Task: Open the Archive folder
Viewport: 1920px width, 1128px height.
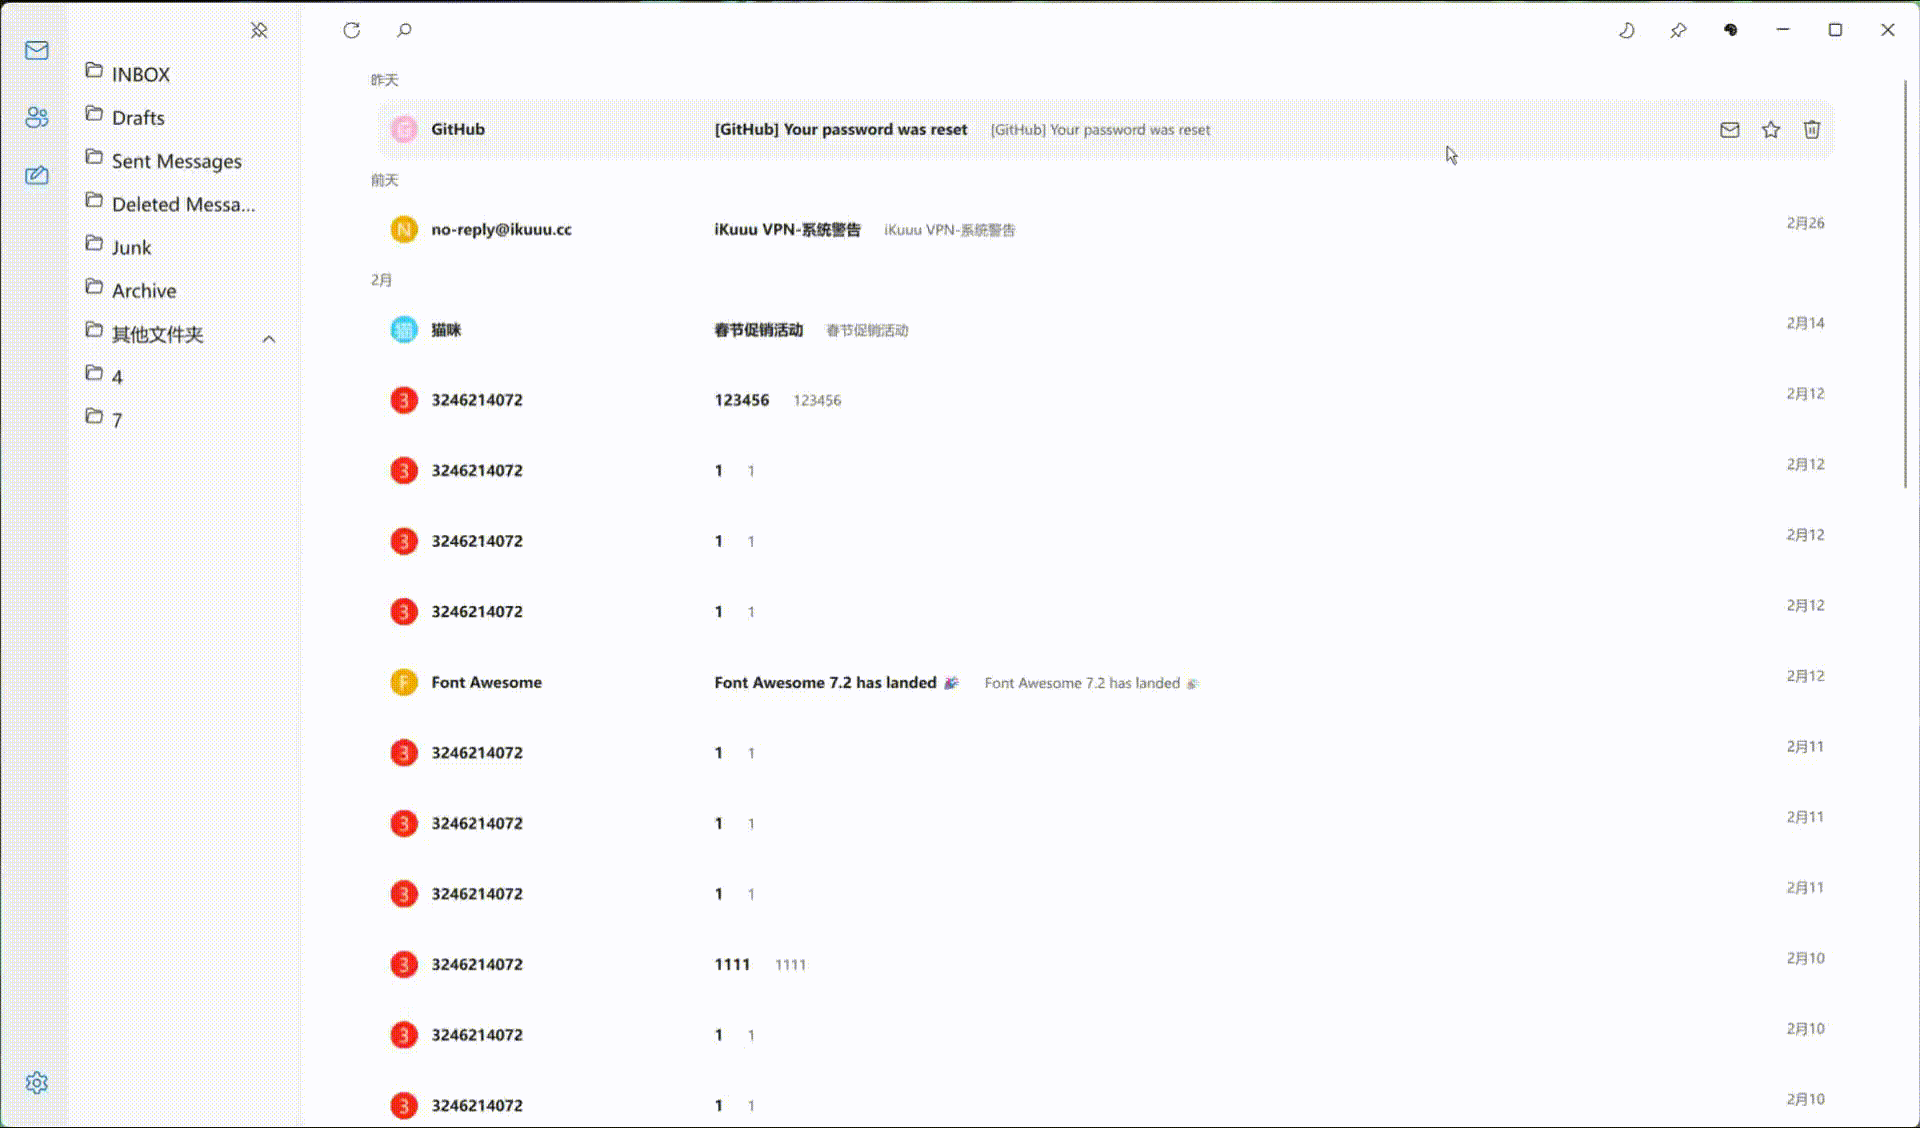Action: tap(143, 290)
